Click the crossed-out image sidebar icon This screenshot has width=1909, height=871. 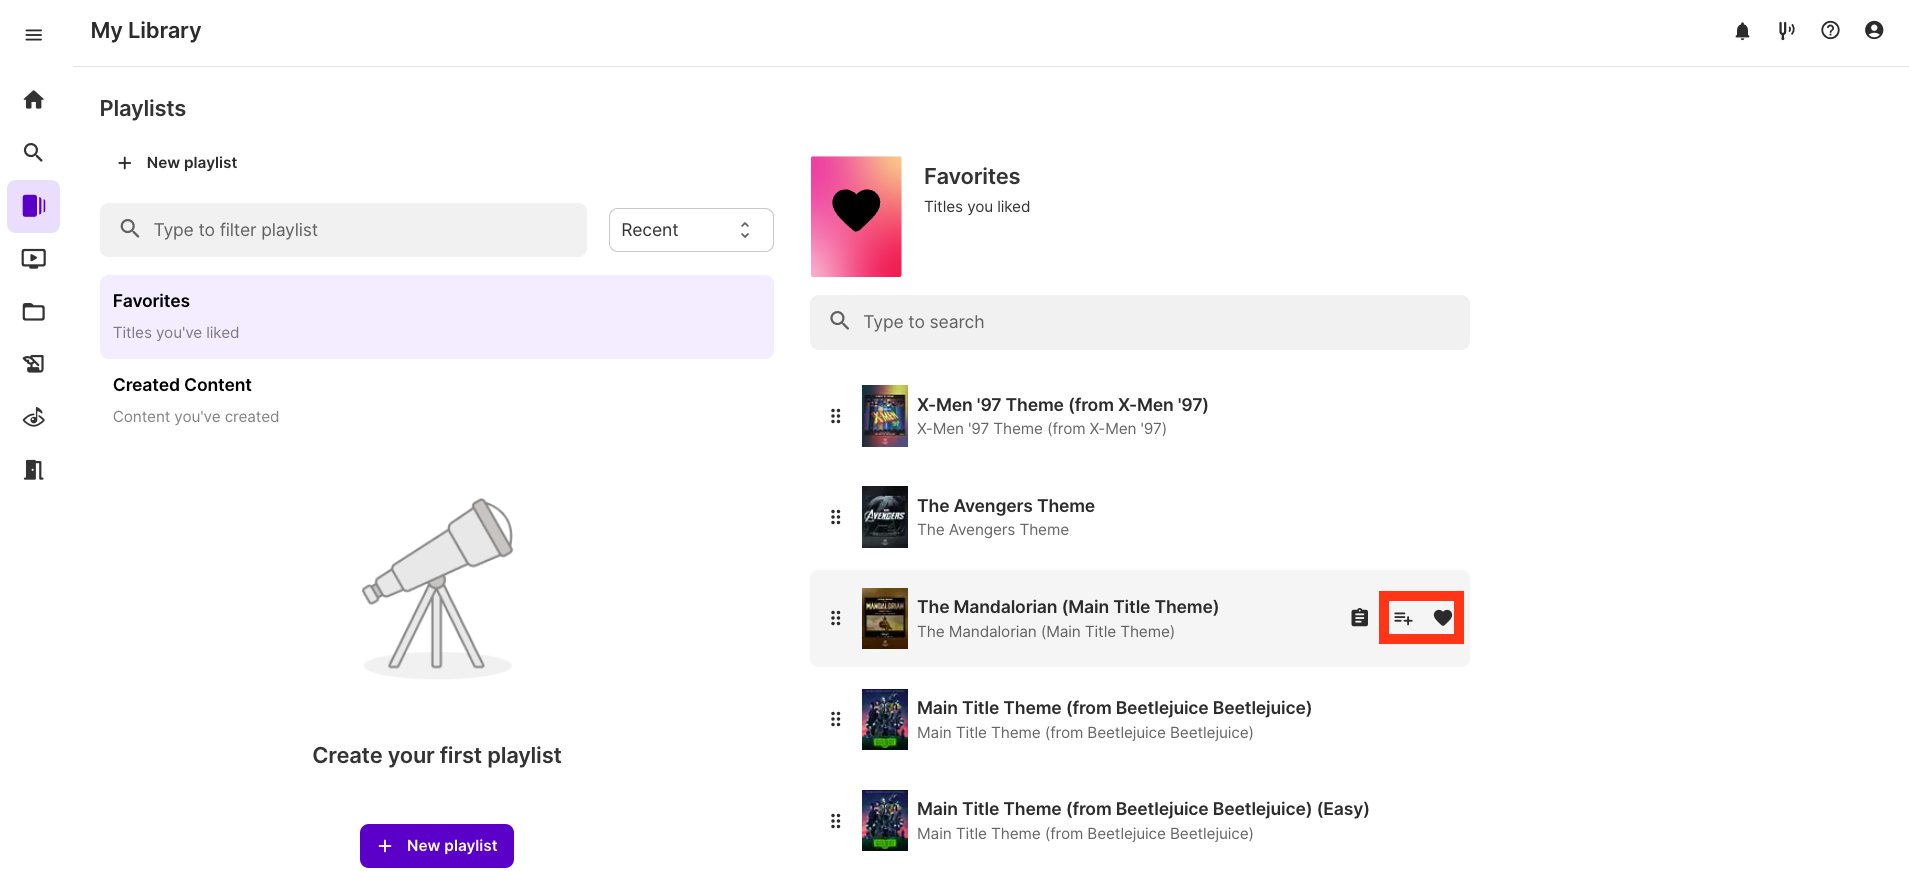click(33, 364)
